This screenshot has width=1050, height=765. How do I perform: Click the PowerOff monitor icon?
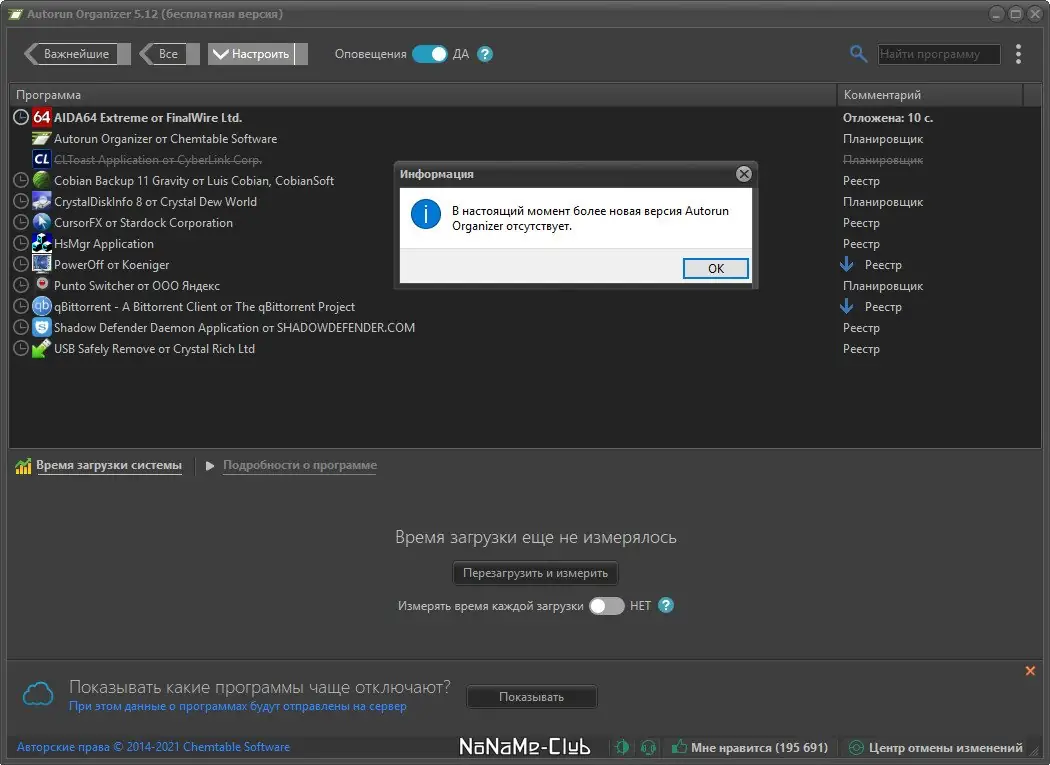point(42,264)
